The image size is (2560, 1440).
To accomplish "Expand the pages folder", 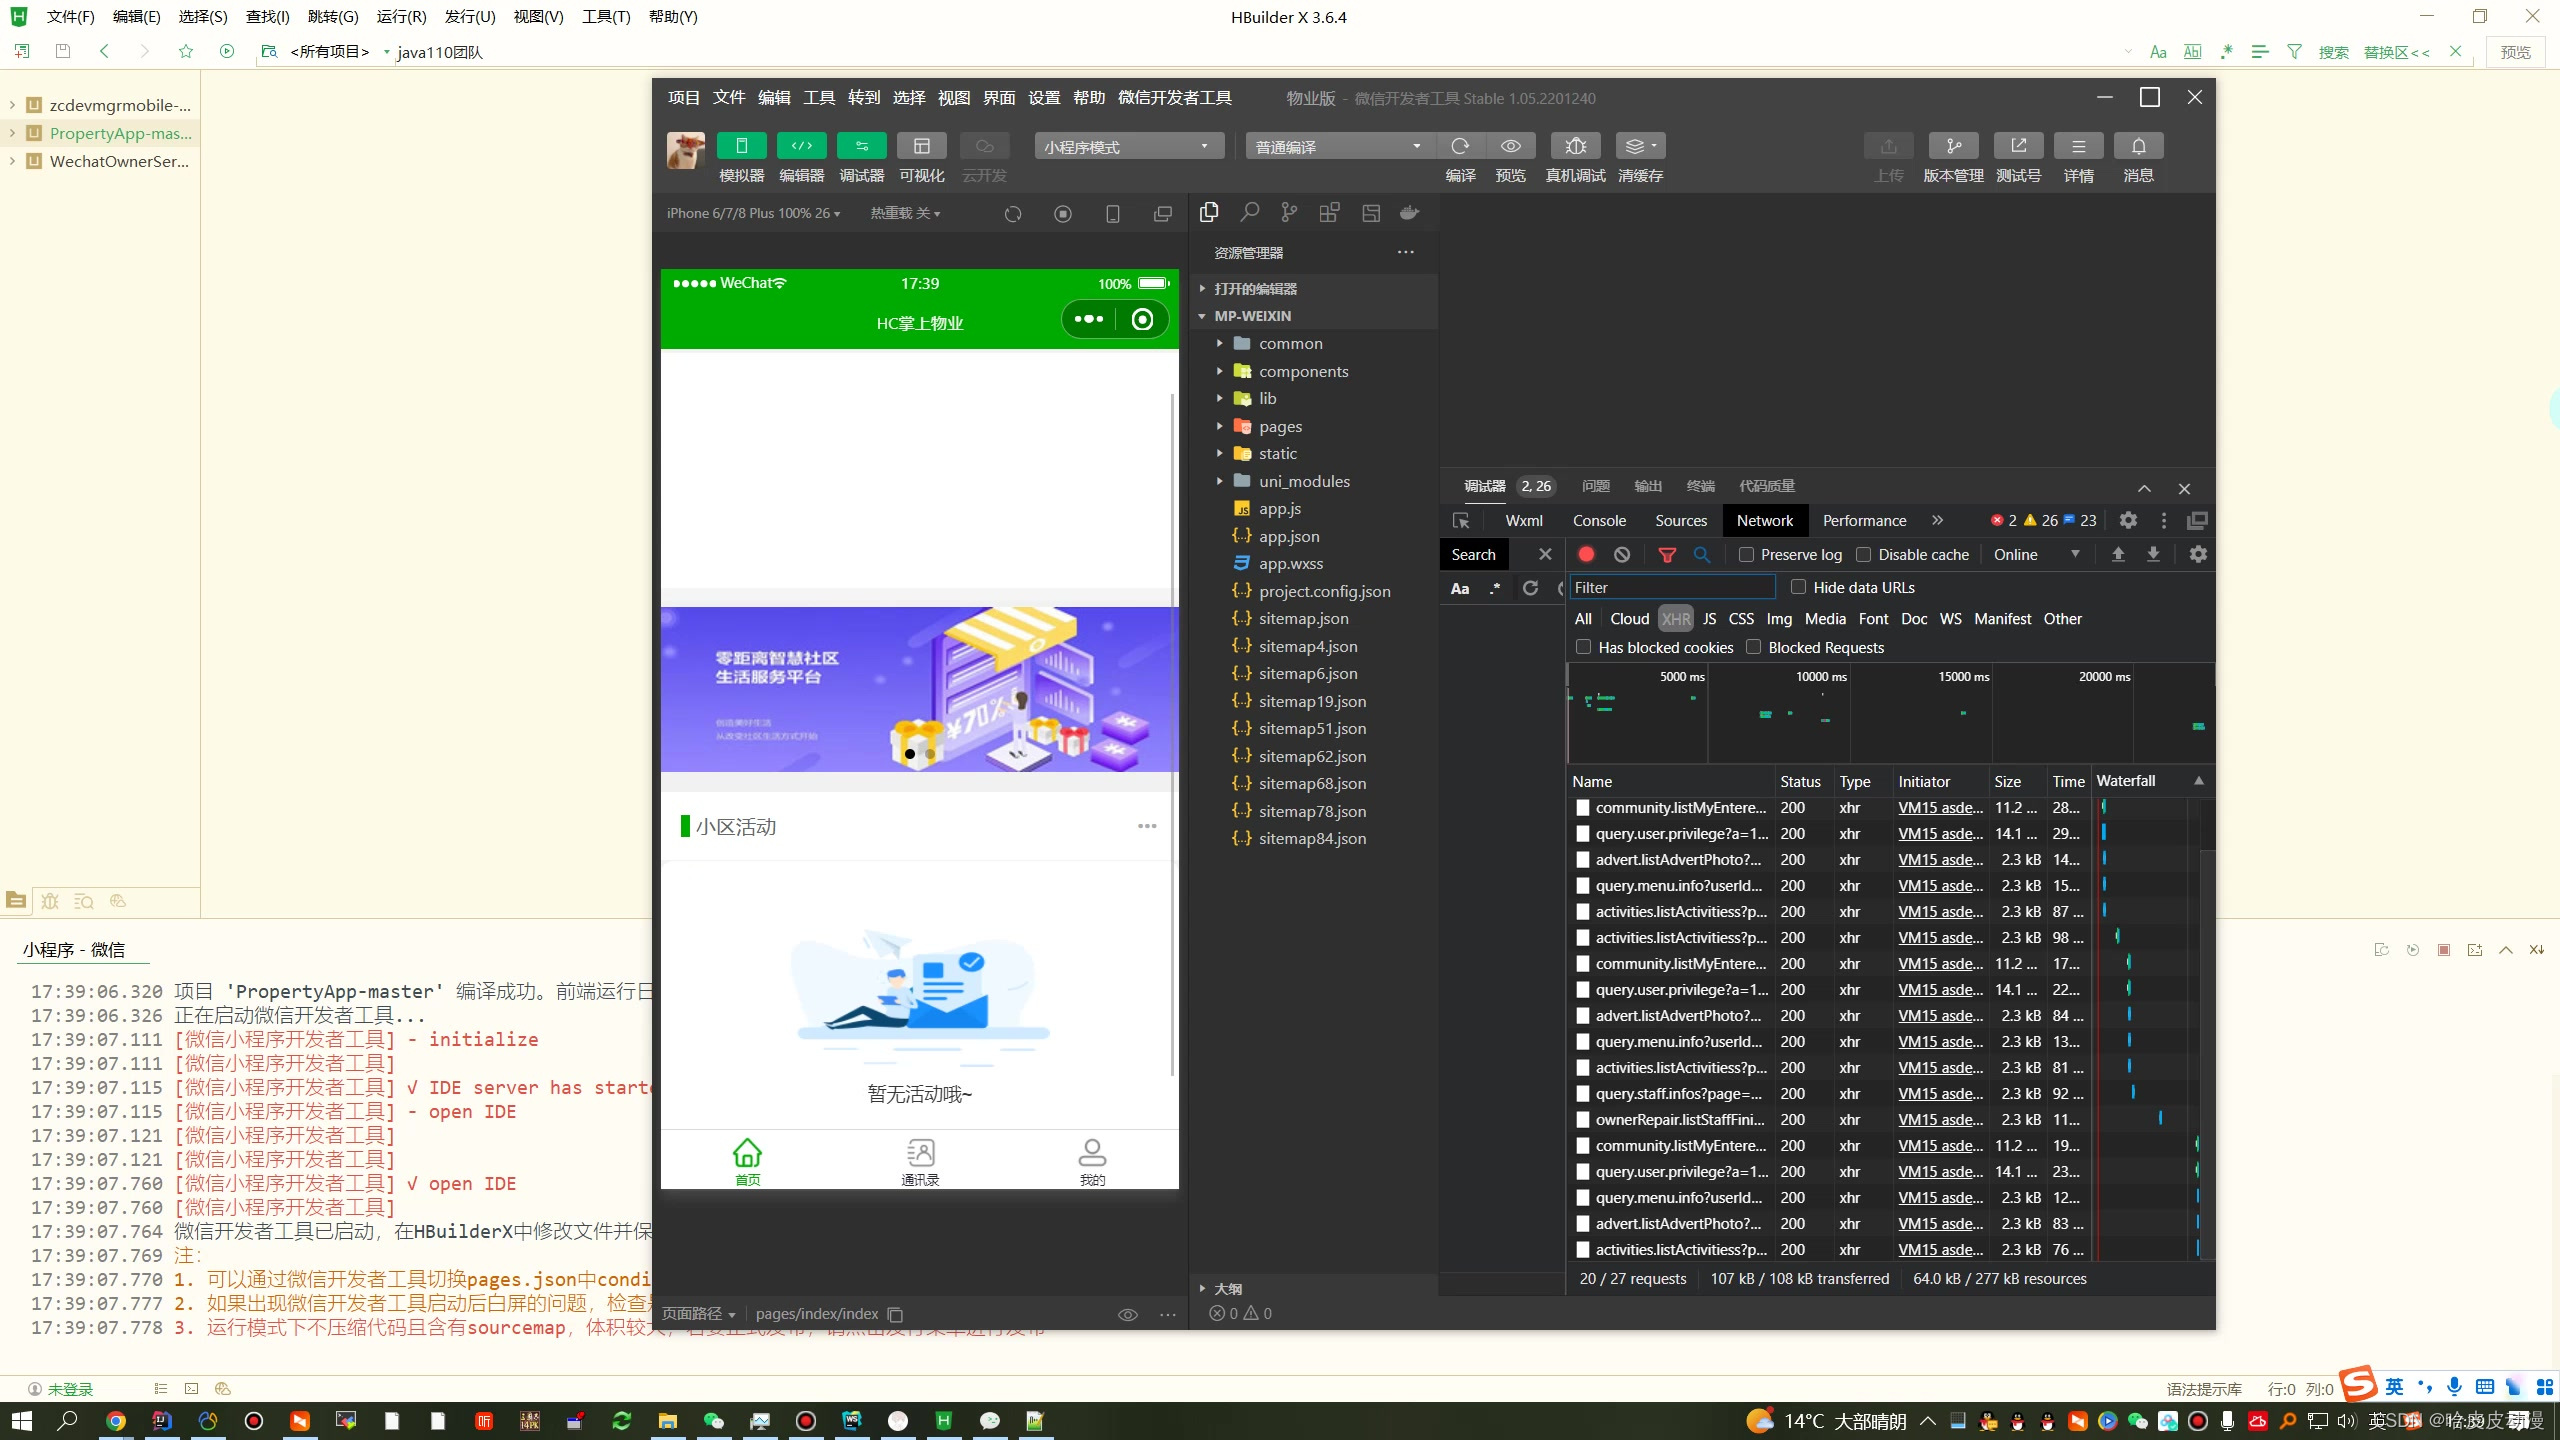I will pyautogui.click(x=1280, y=426).
